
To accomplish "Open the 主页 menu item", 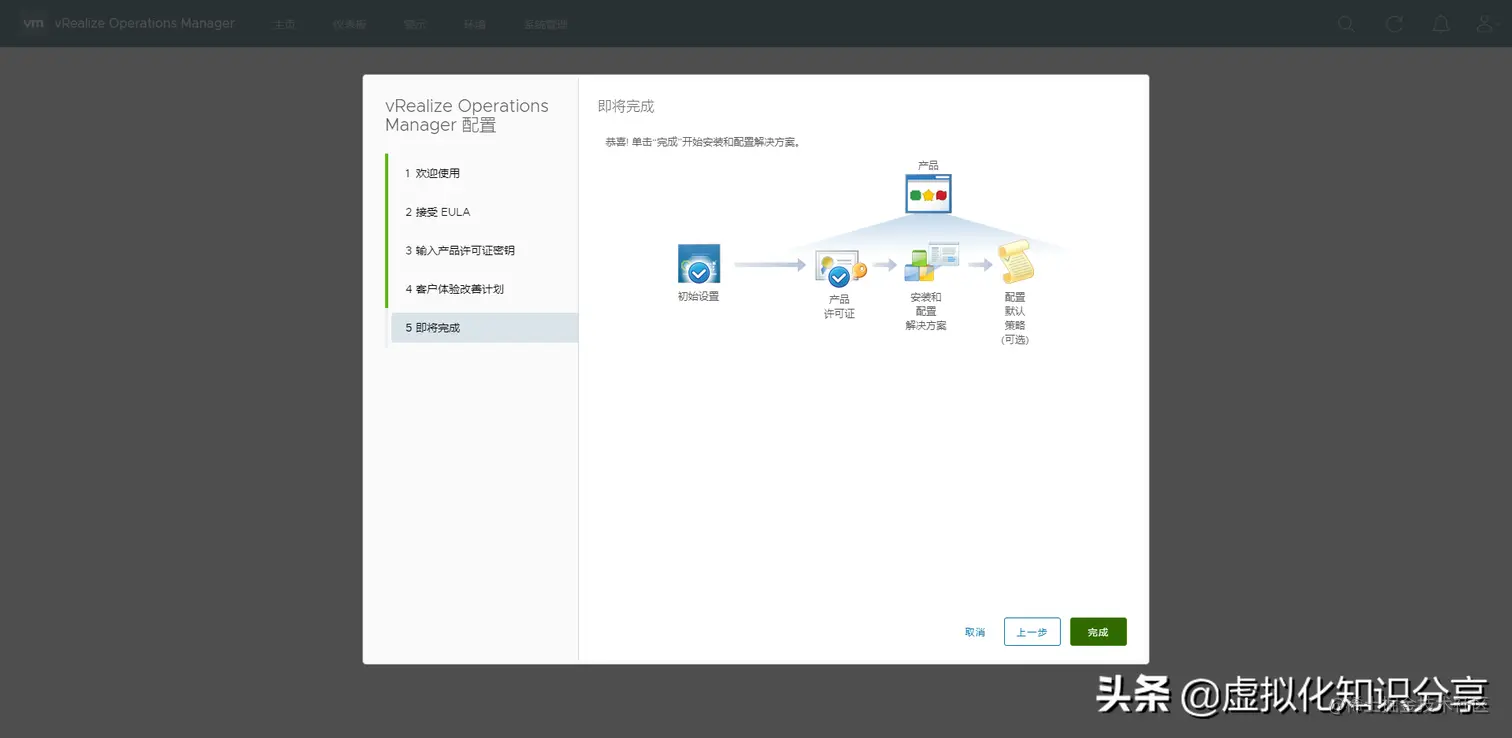I will [x=284, y=23].
